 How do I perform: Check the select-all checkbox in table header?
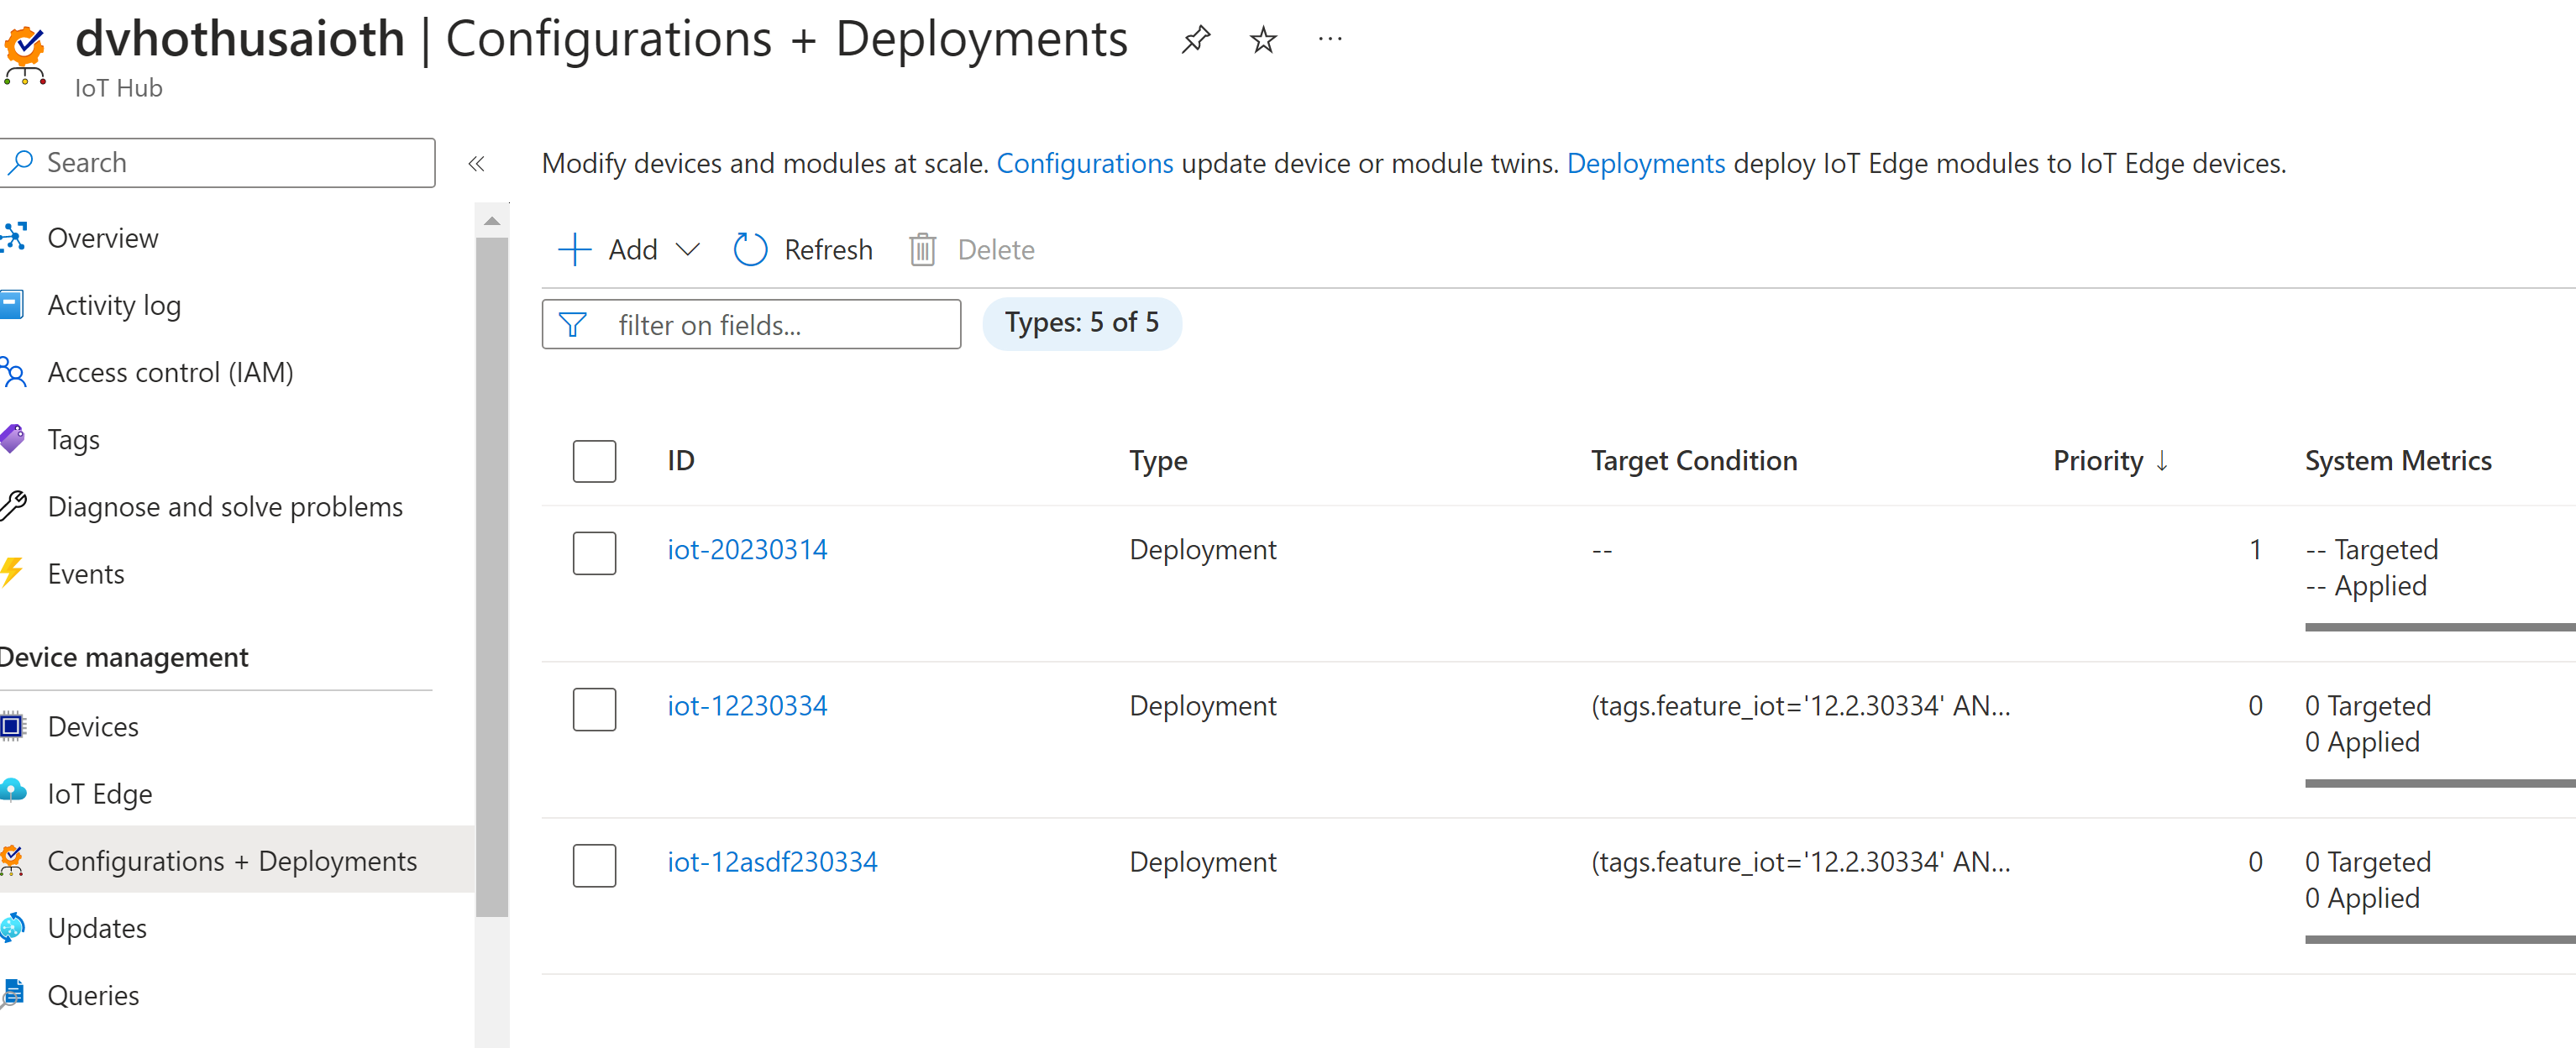594,461
